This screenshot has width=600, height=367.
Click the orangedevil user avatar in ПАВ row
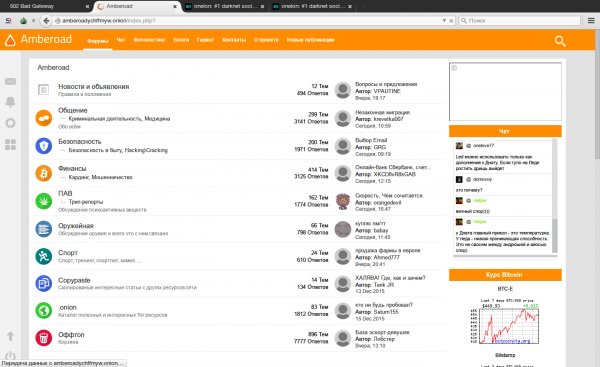(x=343, y=201)
